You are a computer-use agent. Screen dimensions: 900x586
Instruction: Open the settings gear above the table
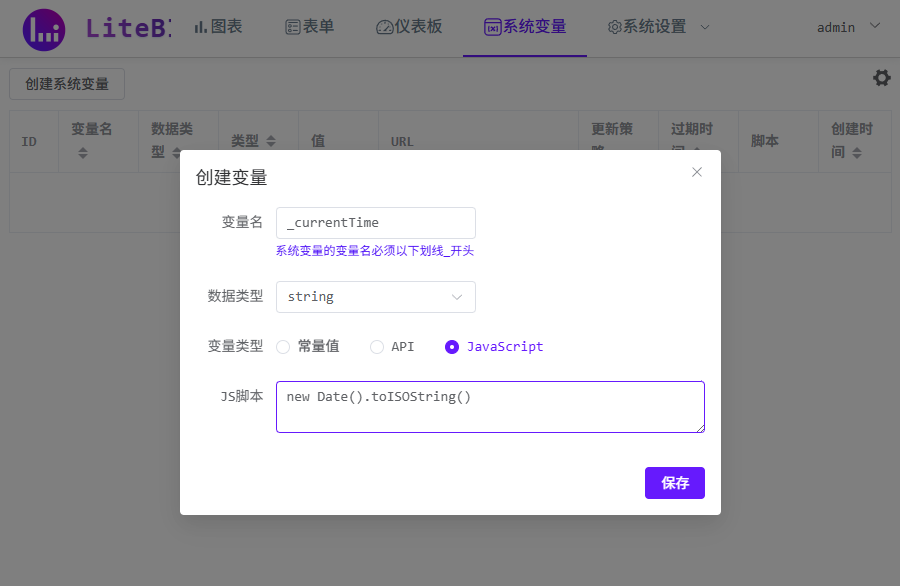(881, 77)
